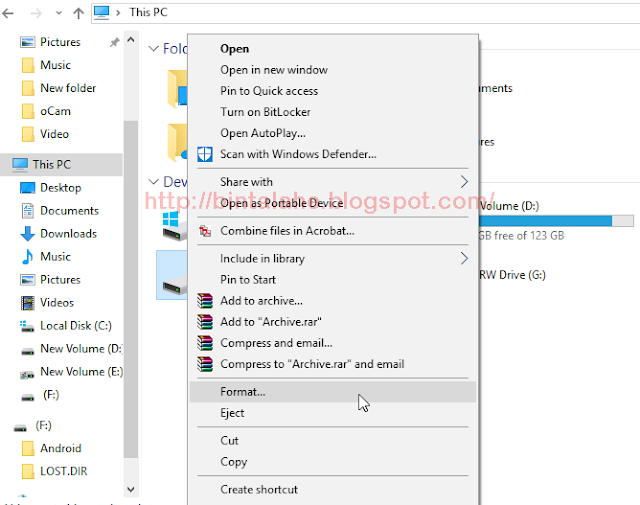Click the pin icon next to Pictures
Image resolution: width=640 pixels, height=505 pixels.
(x=115, y=42)
